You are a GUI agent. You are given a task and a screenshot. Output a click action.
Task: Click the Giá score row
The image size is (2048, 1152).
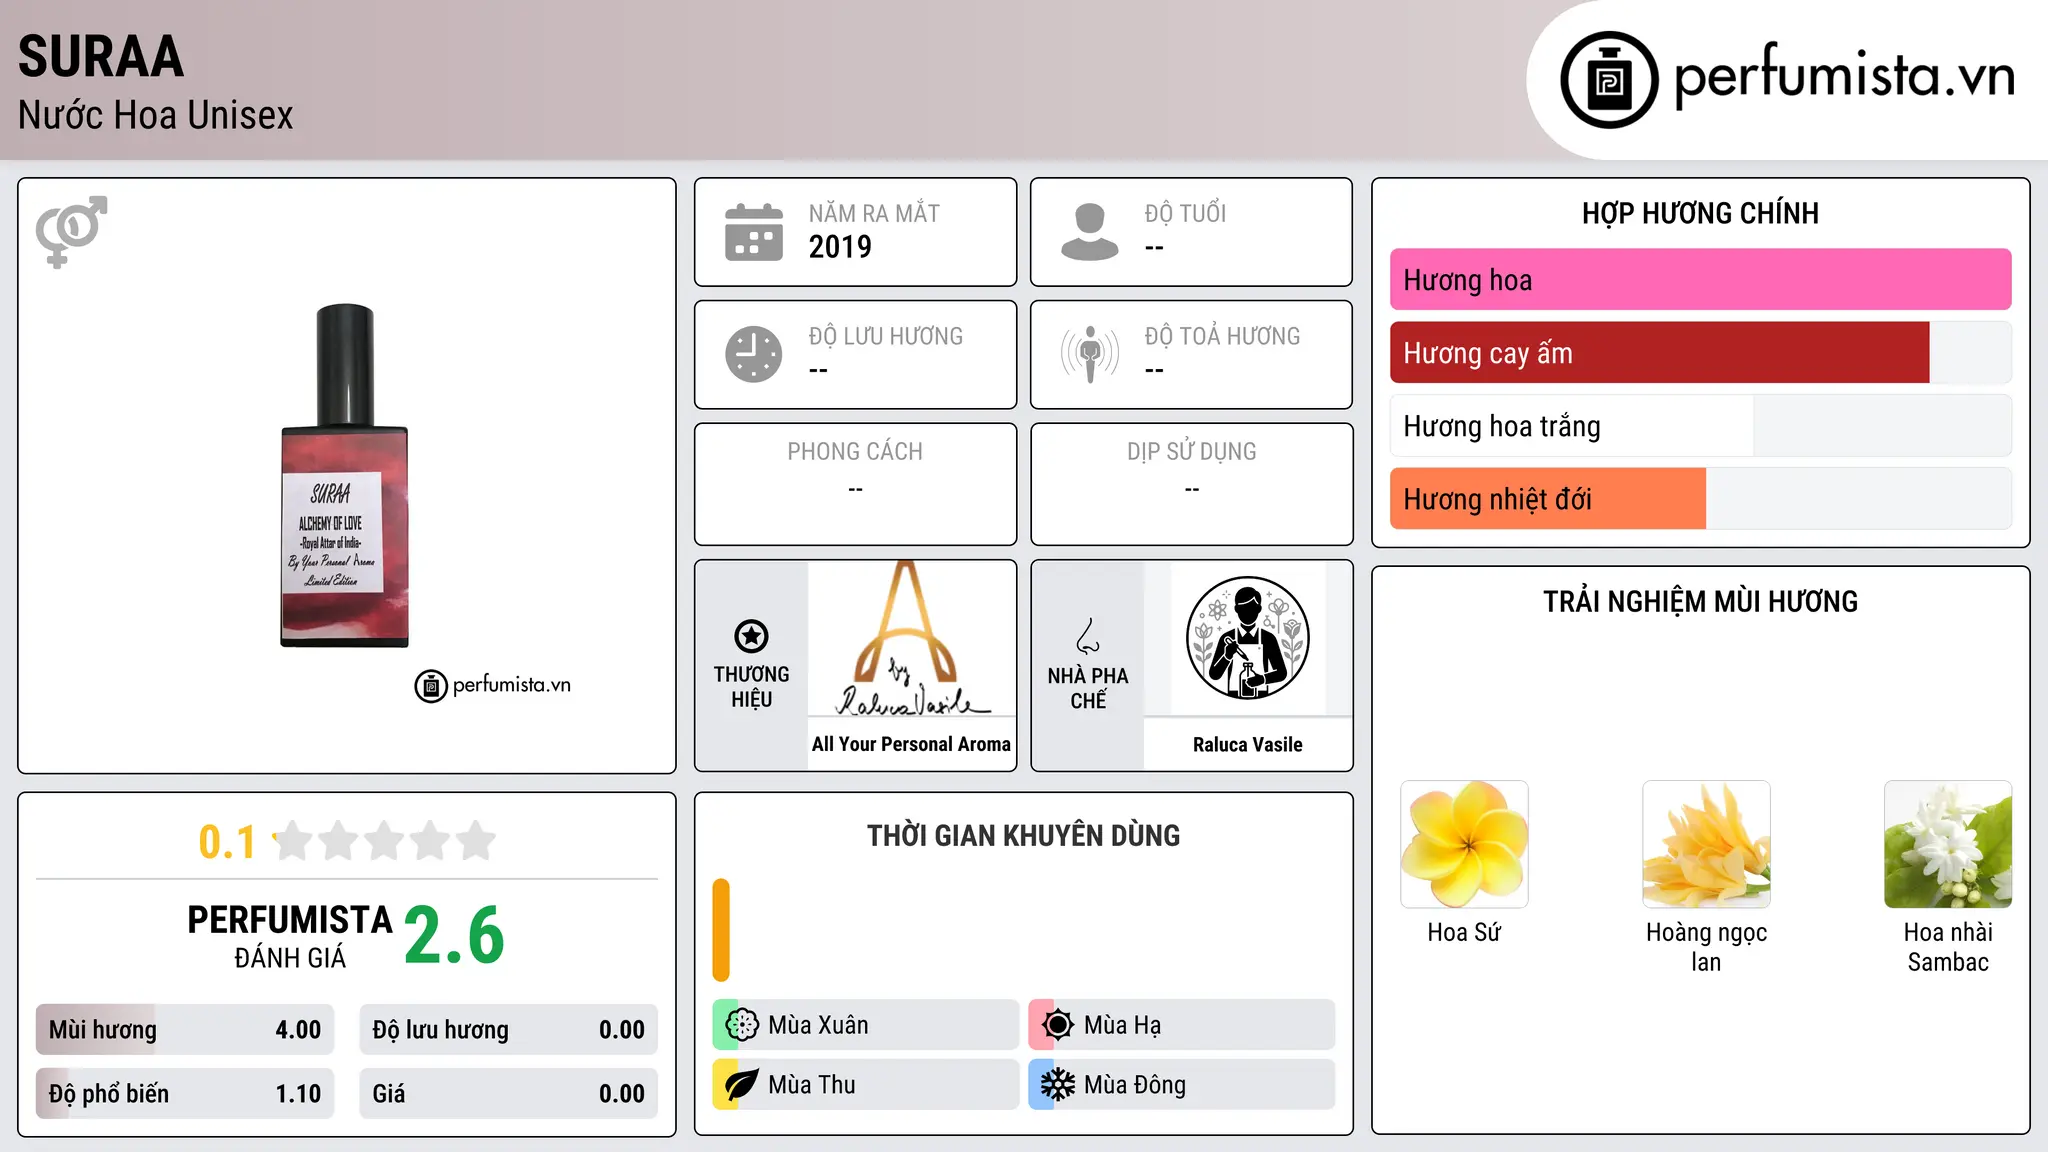[x=508, y=1093]
